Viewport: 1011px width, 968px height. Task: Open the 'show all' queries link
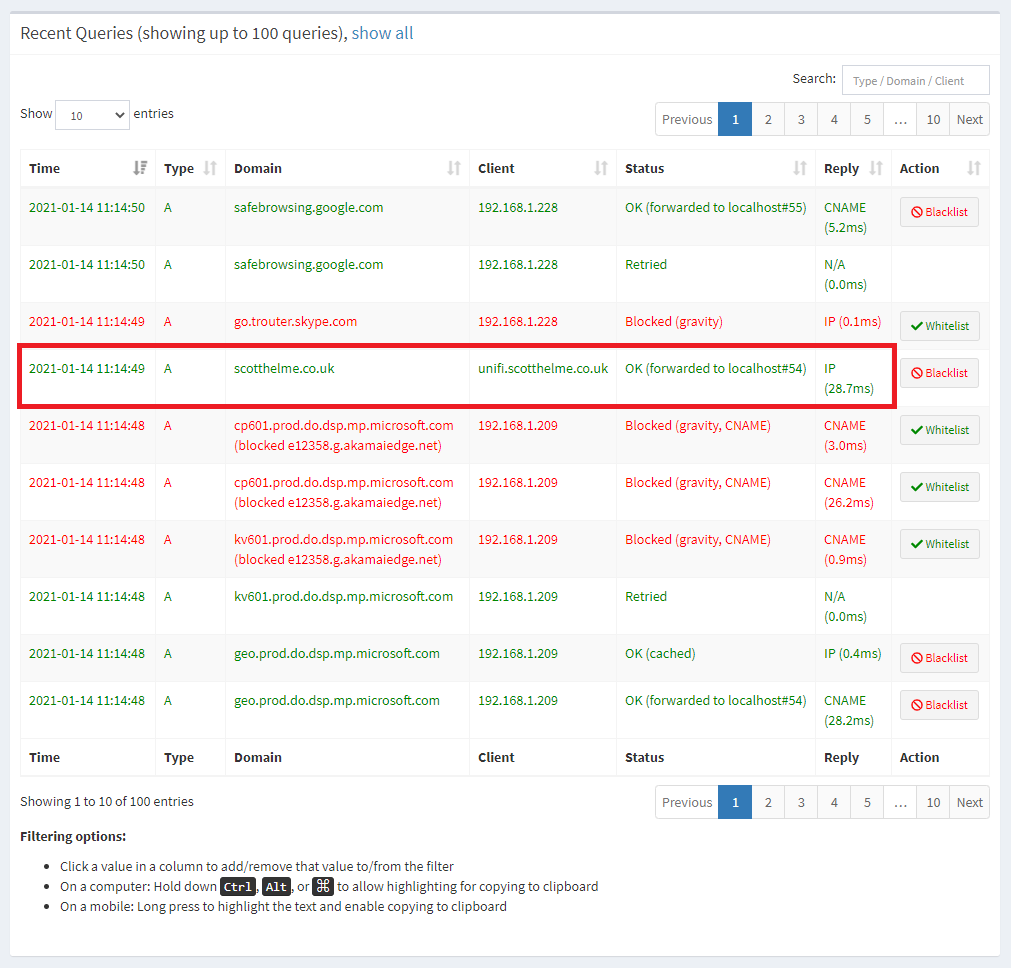point(382,33)
